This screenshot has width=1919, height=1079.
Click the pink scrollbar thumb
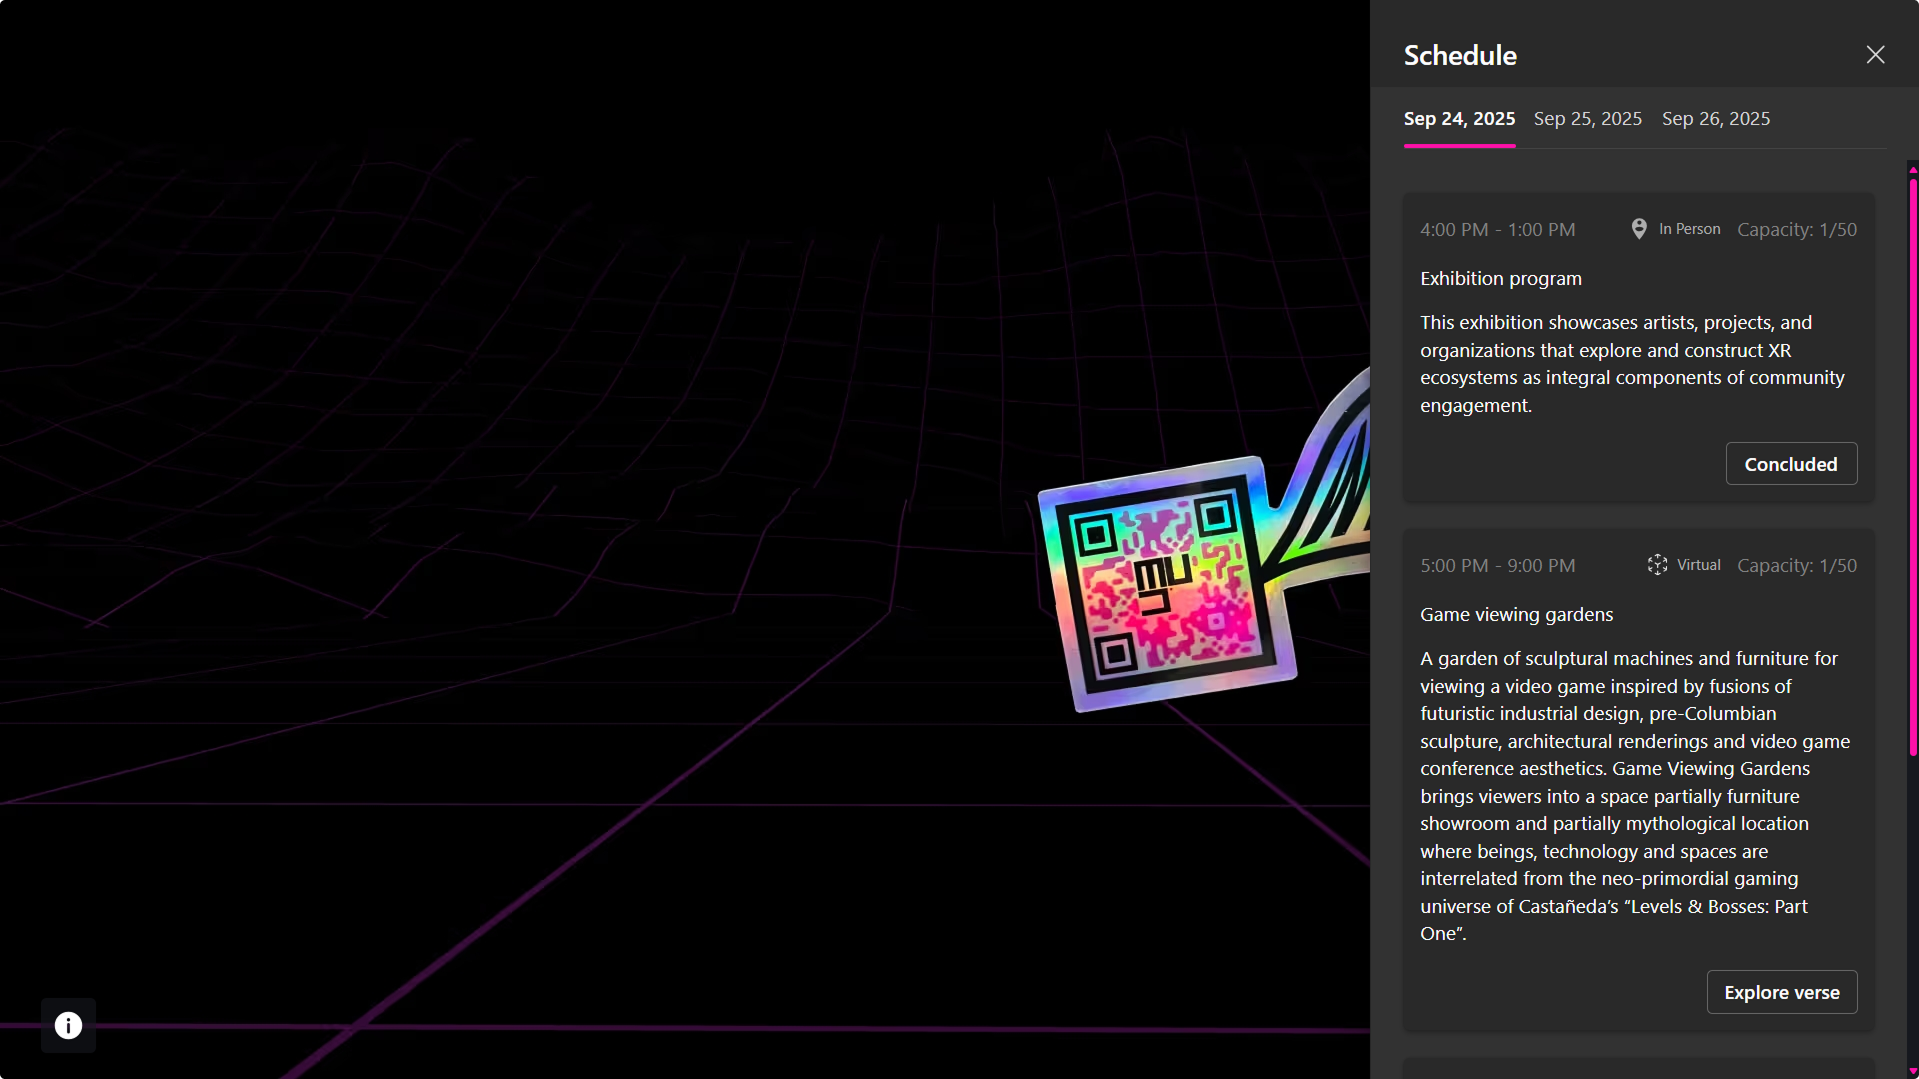click(x=1911, y=460)
